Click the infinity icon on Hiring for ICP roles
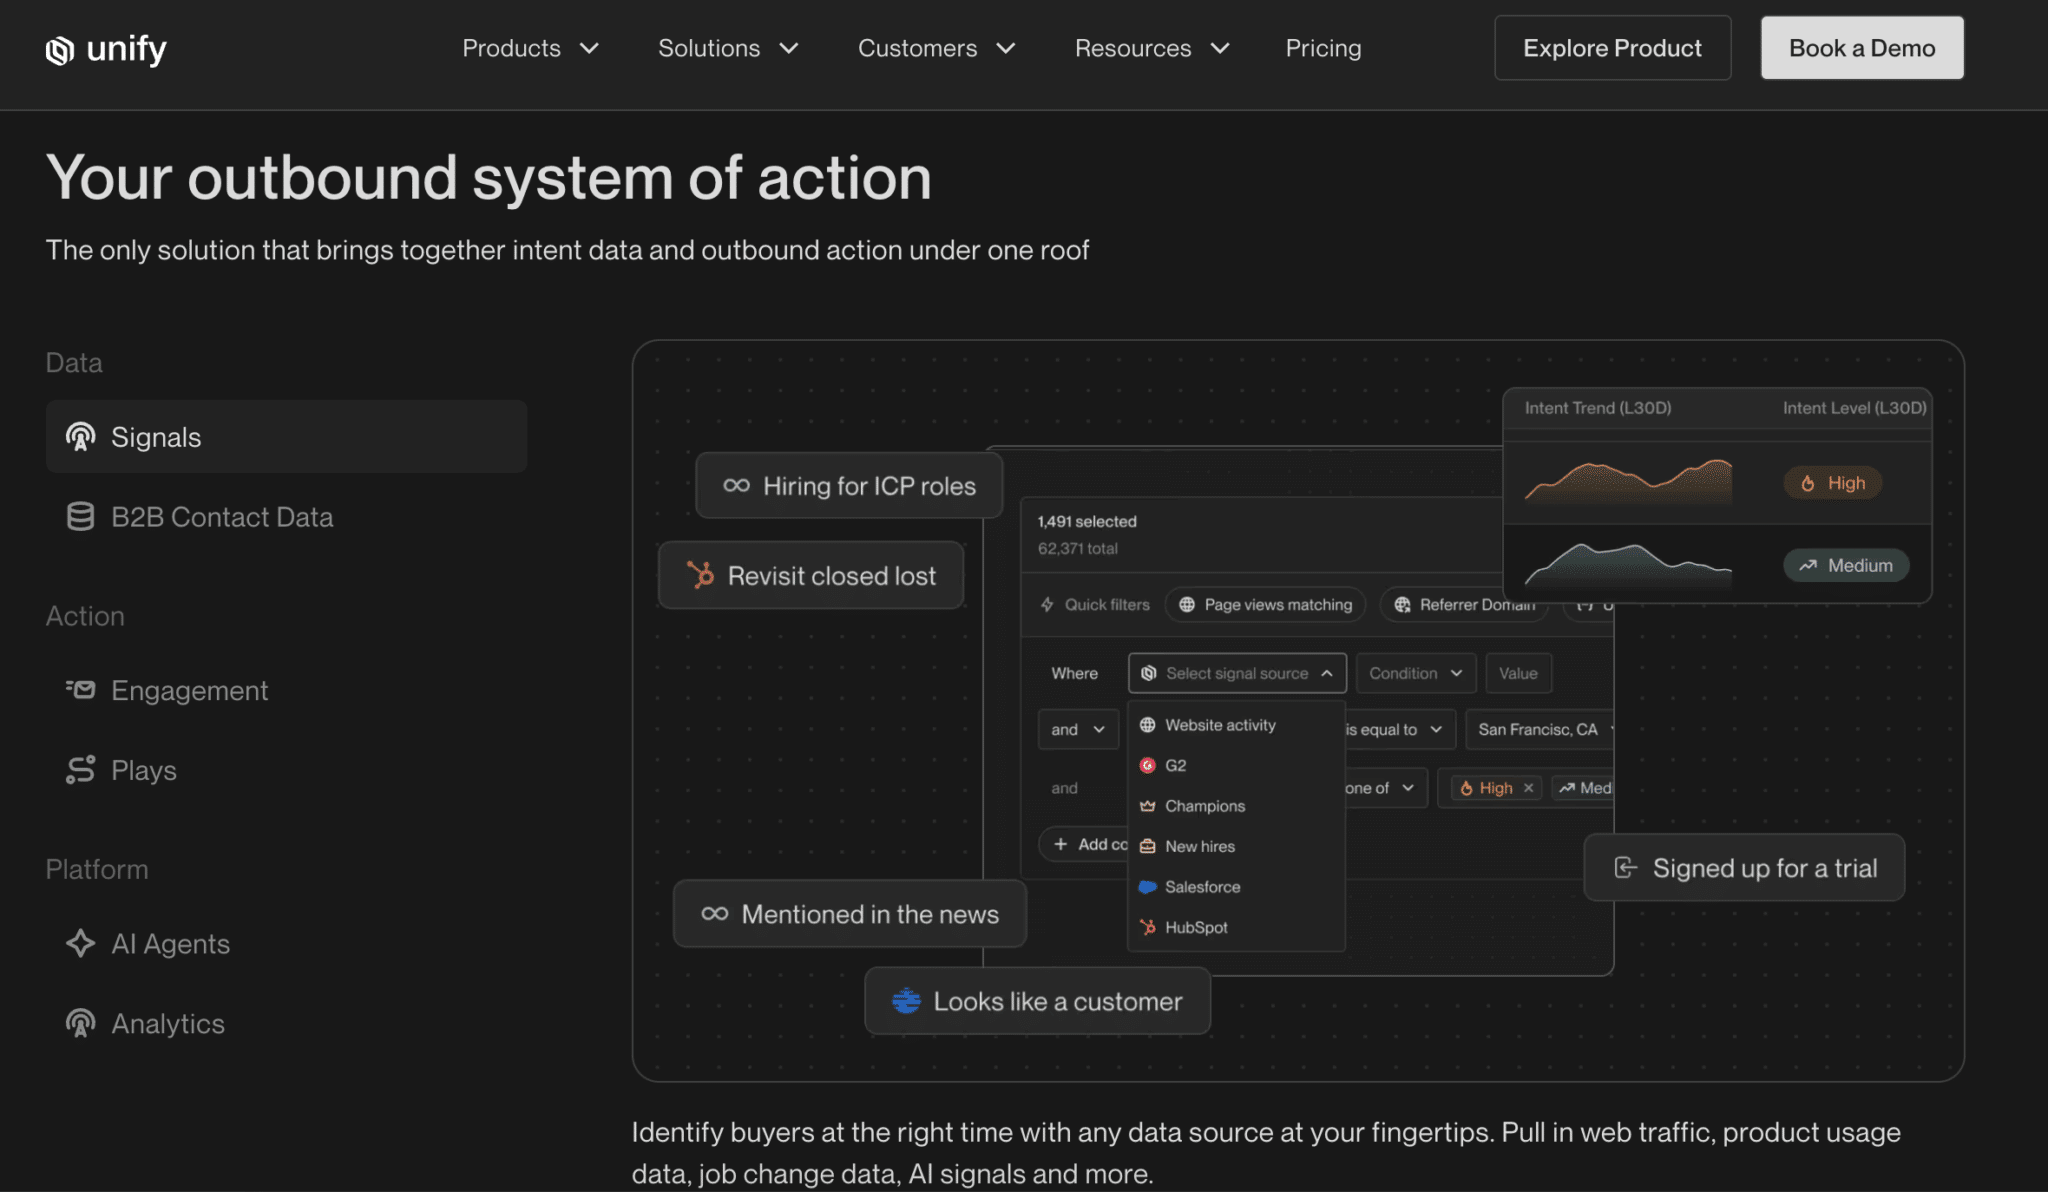Image resolution: width=2048 pixels, height=1192 pixels. pos(737,485)
